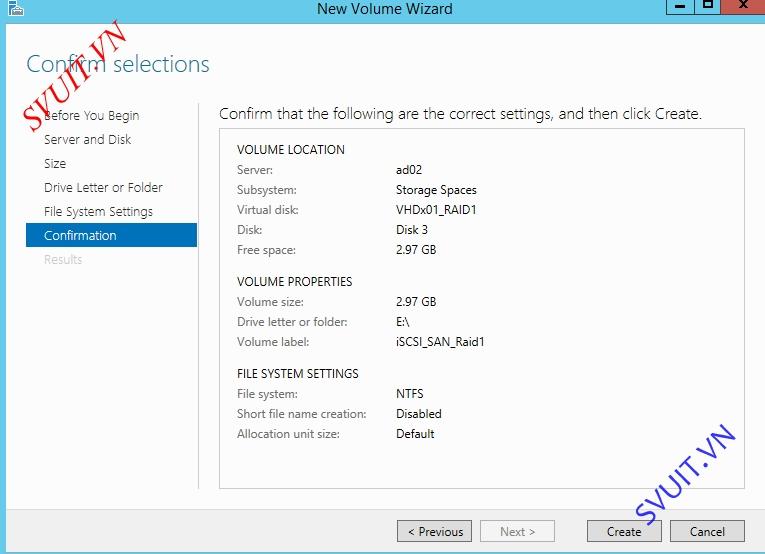Click the server value 'ad02'
Screen dimensions: 765x554
[x=409, y=170]
